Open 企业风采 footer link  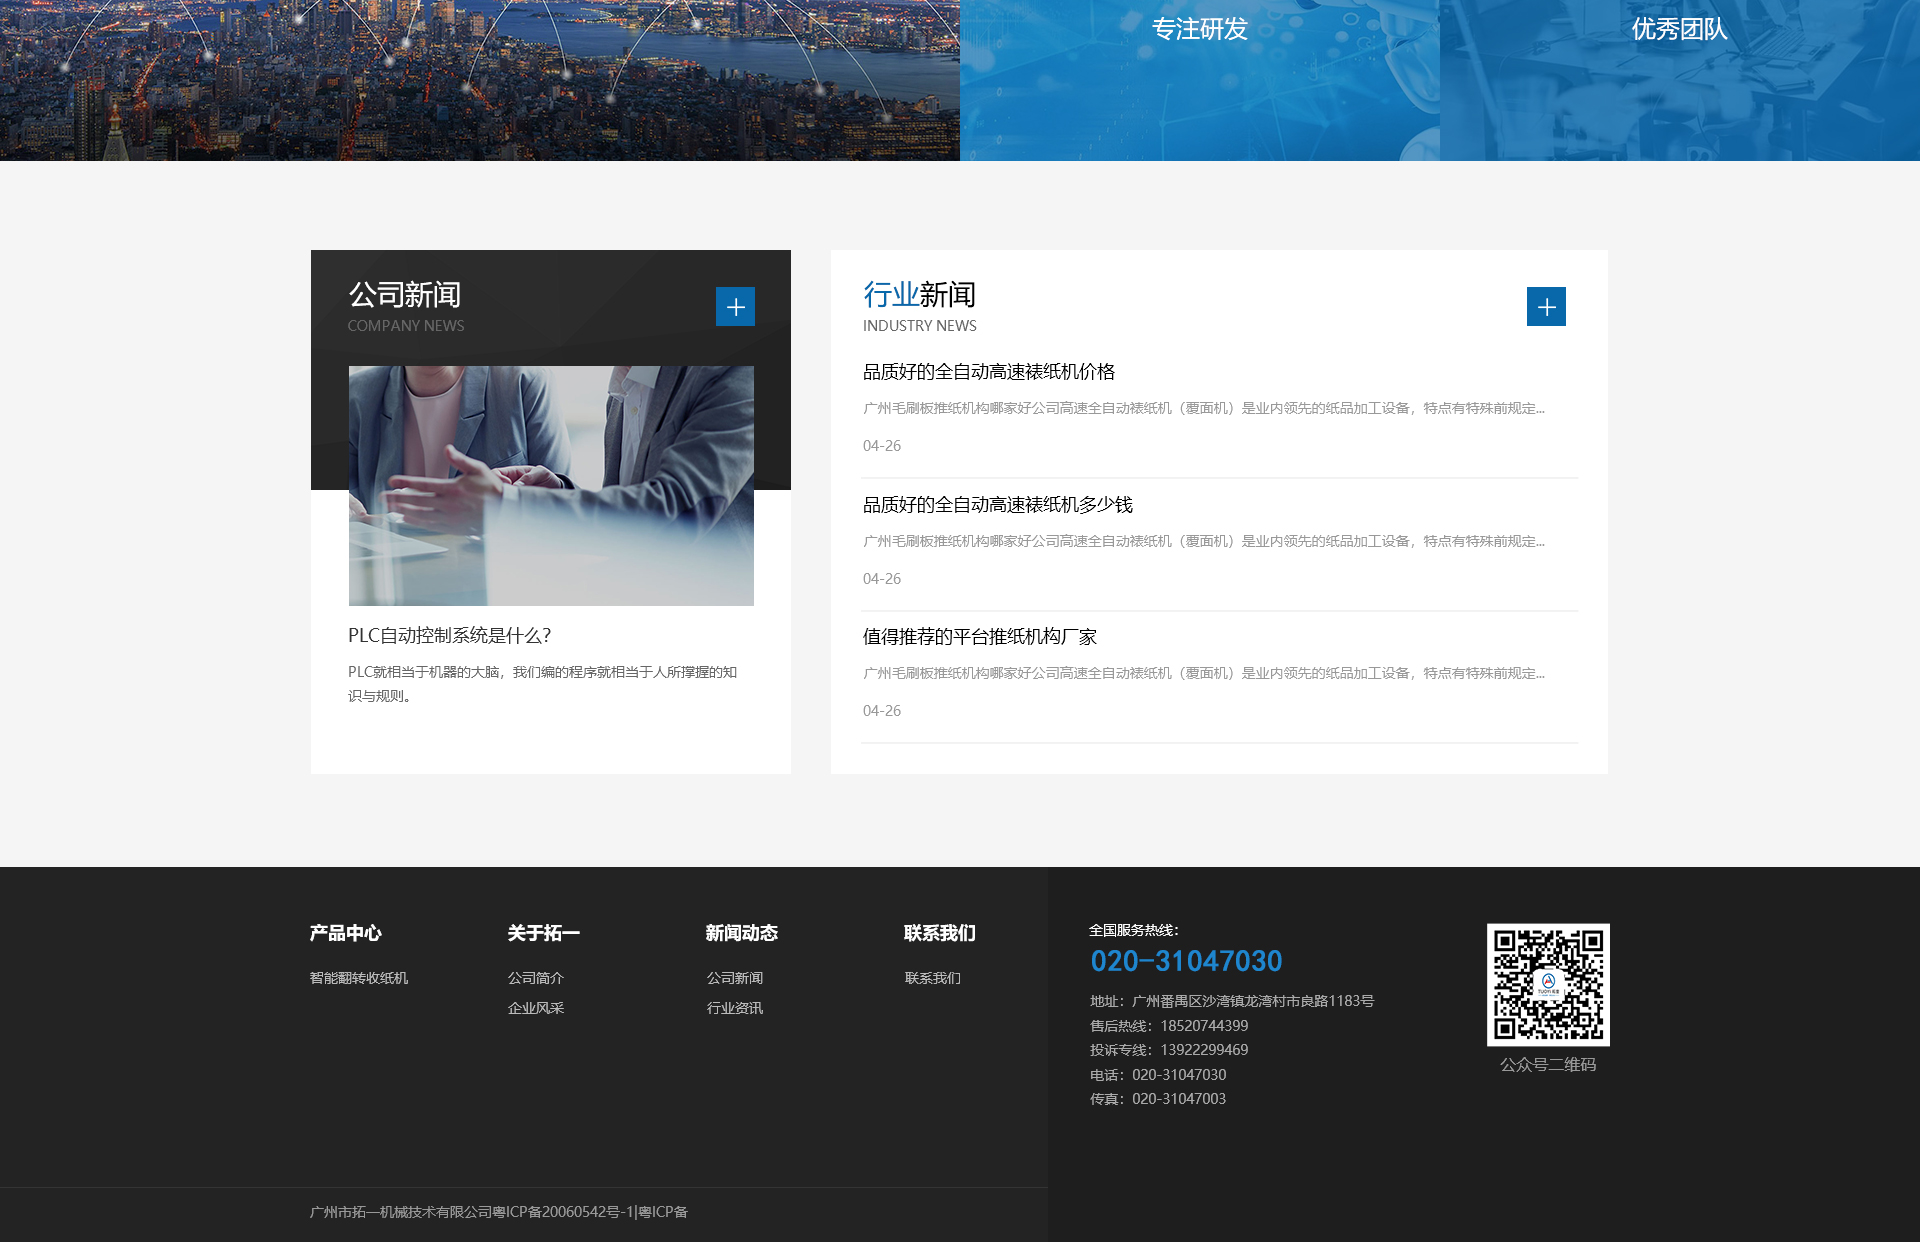click(535, 1008)
